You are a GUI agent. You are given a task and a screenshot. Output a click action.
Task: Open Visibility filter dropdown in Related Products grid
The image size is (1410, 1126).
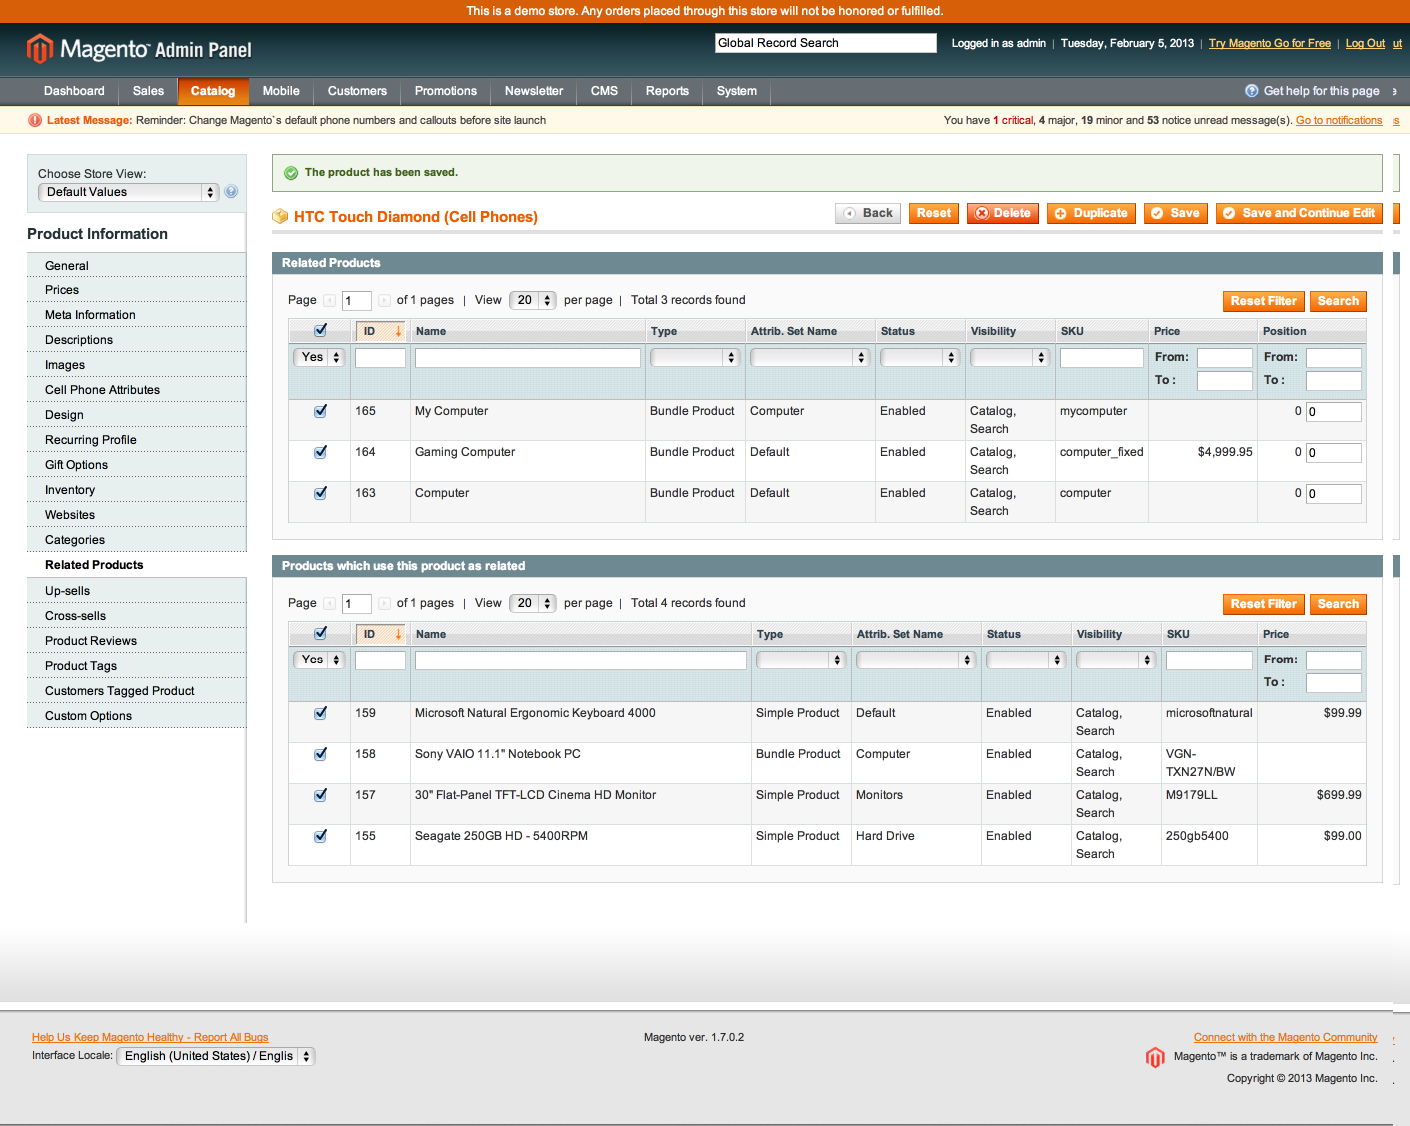pos(1010,357)
